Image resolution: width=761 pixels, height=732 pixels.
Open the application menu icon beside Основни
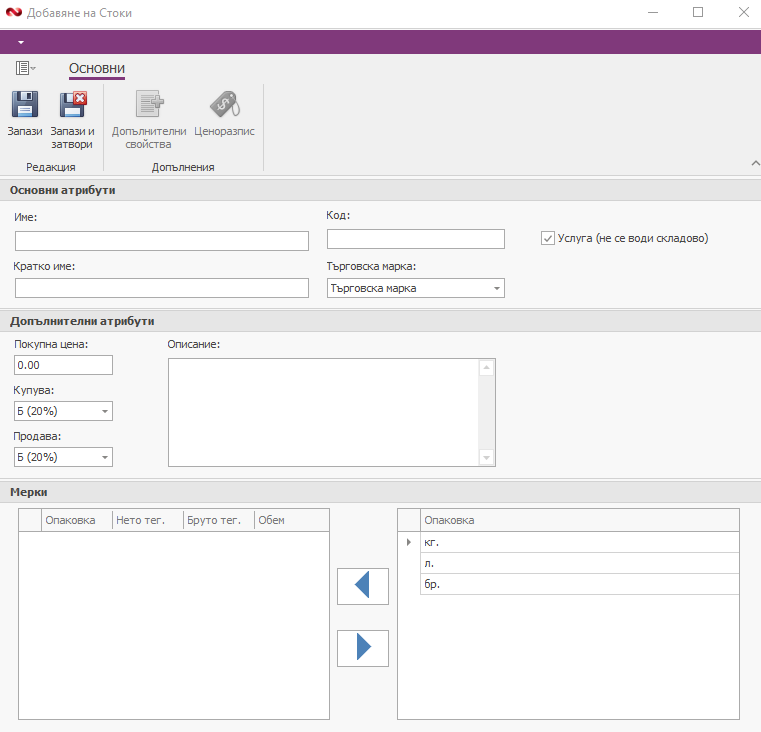pos(25,68)
